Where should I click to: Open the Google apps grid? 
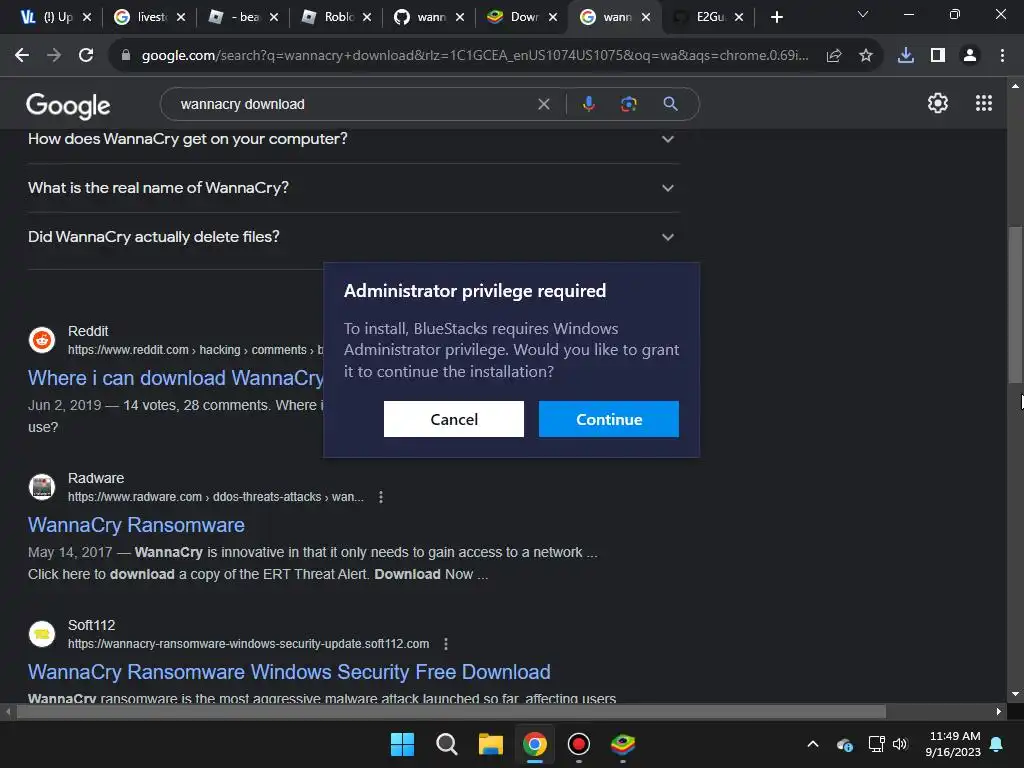point(984,103)
